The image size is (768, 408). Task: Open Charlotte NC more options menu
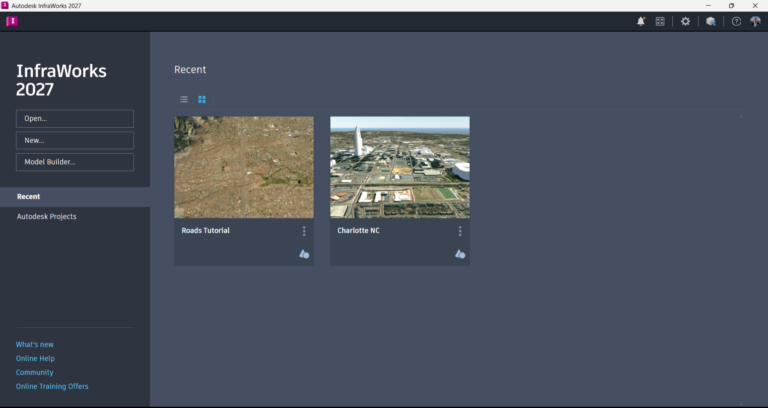[459, 231]
